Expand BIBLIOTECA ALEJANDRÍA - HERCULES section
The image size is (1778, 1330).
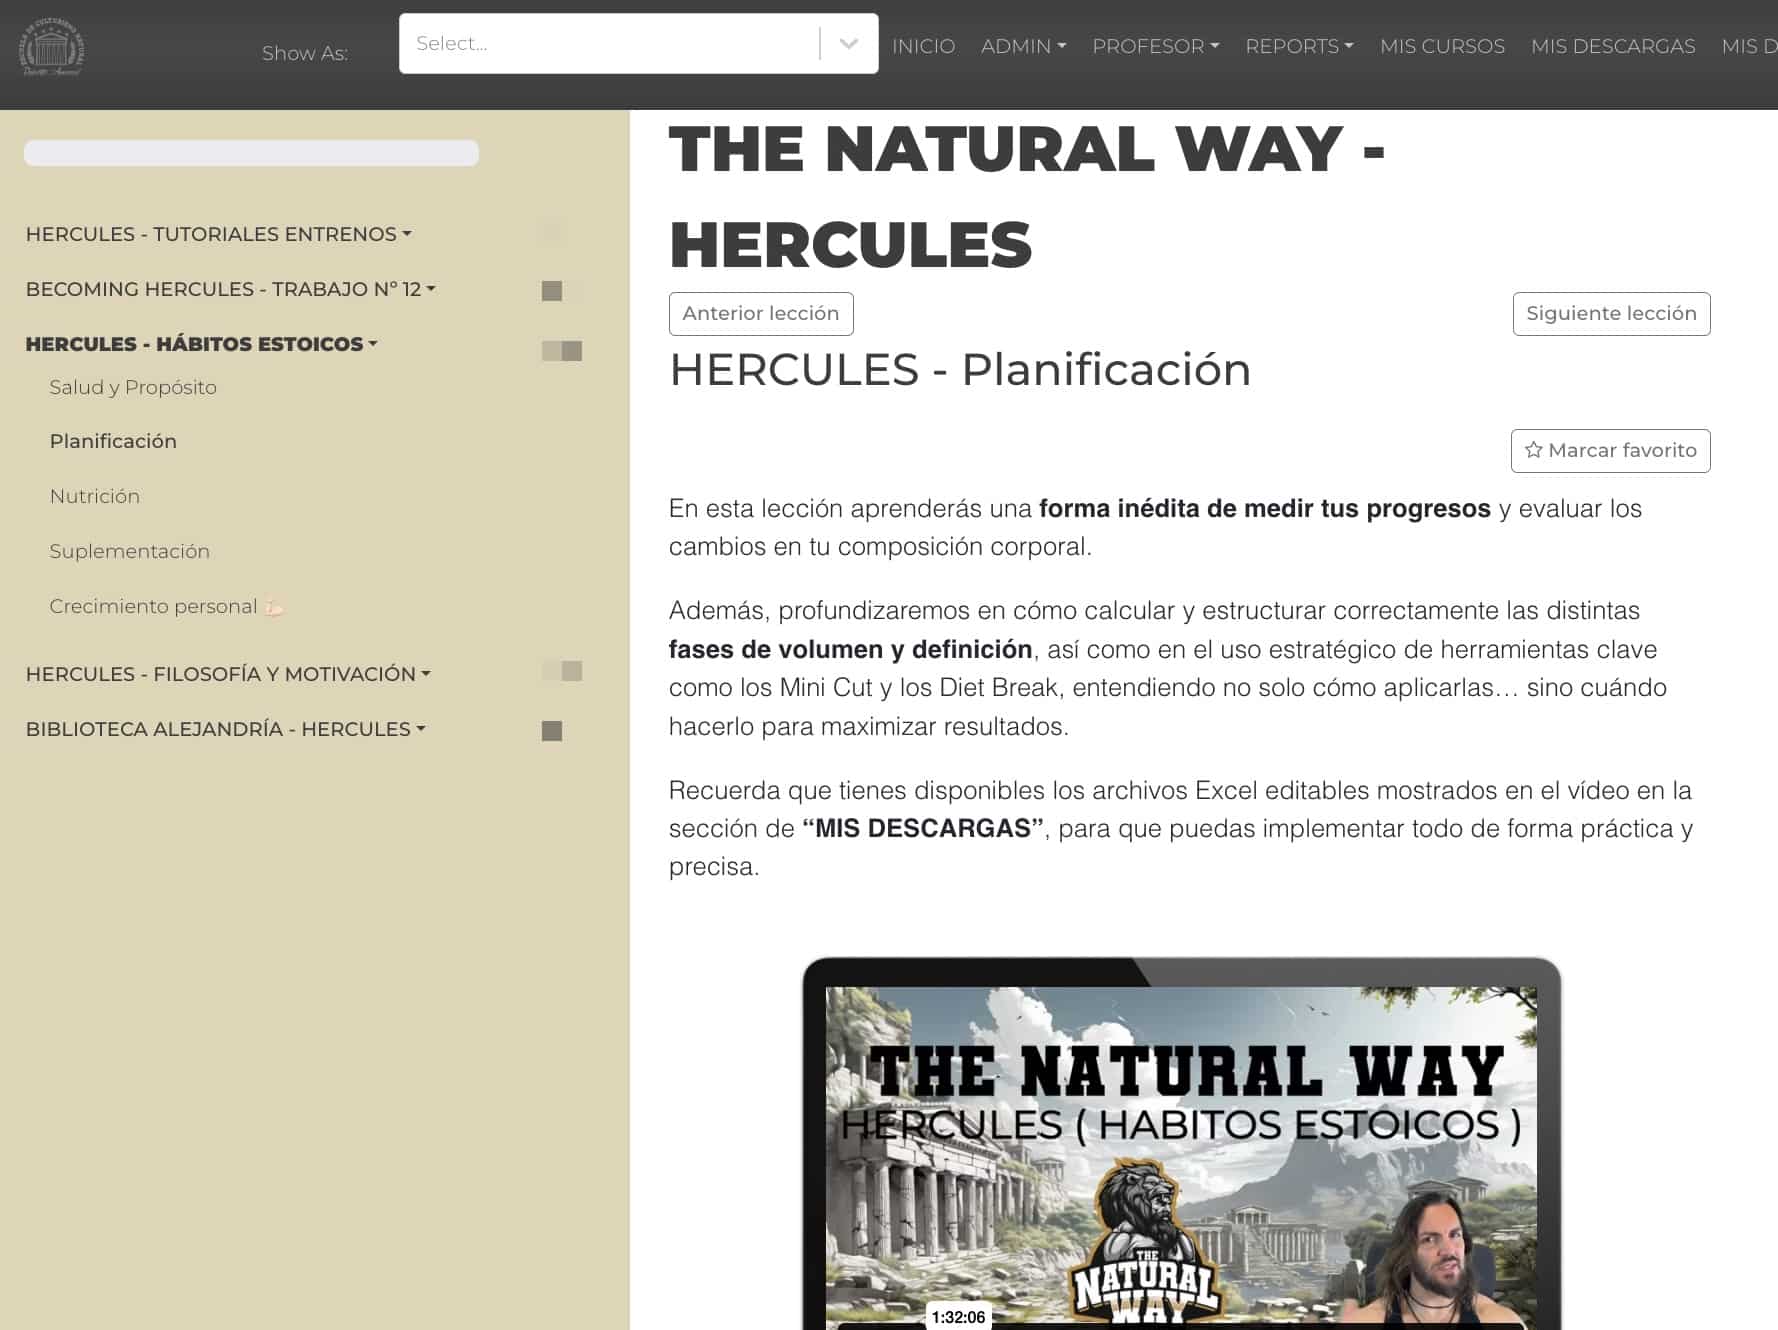click(225, 729)
